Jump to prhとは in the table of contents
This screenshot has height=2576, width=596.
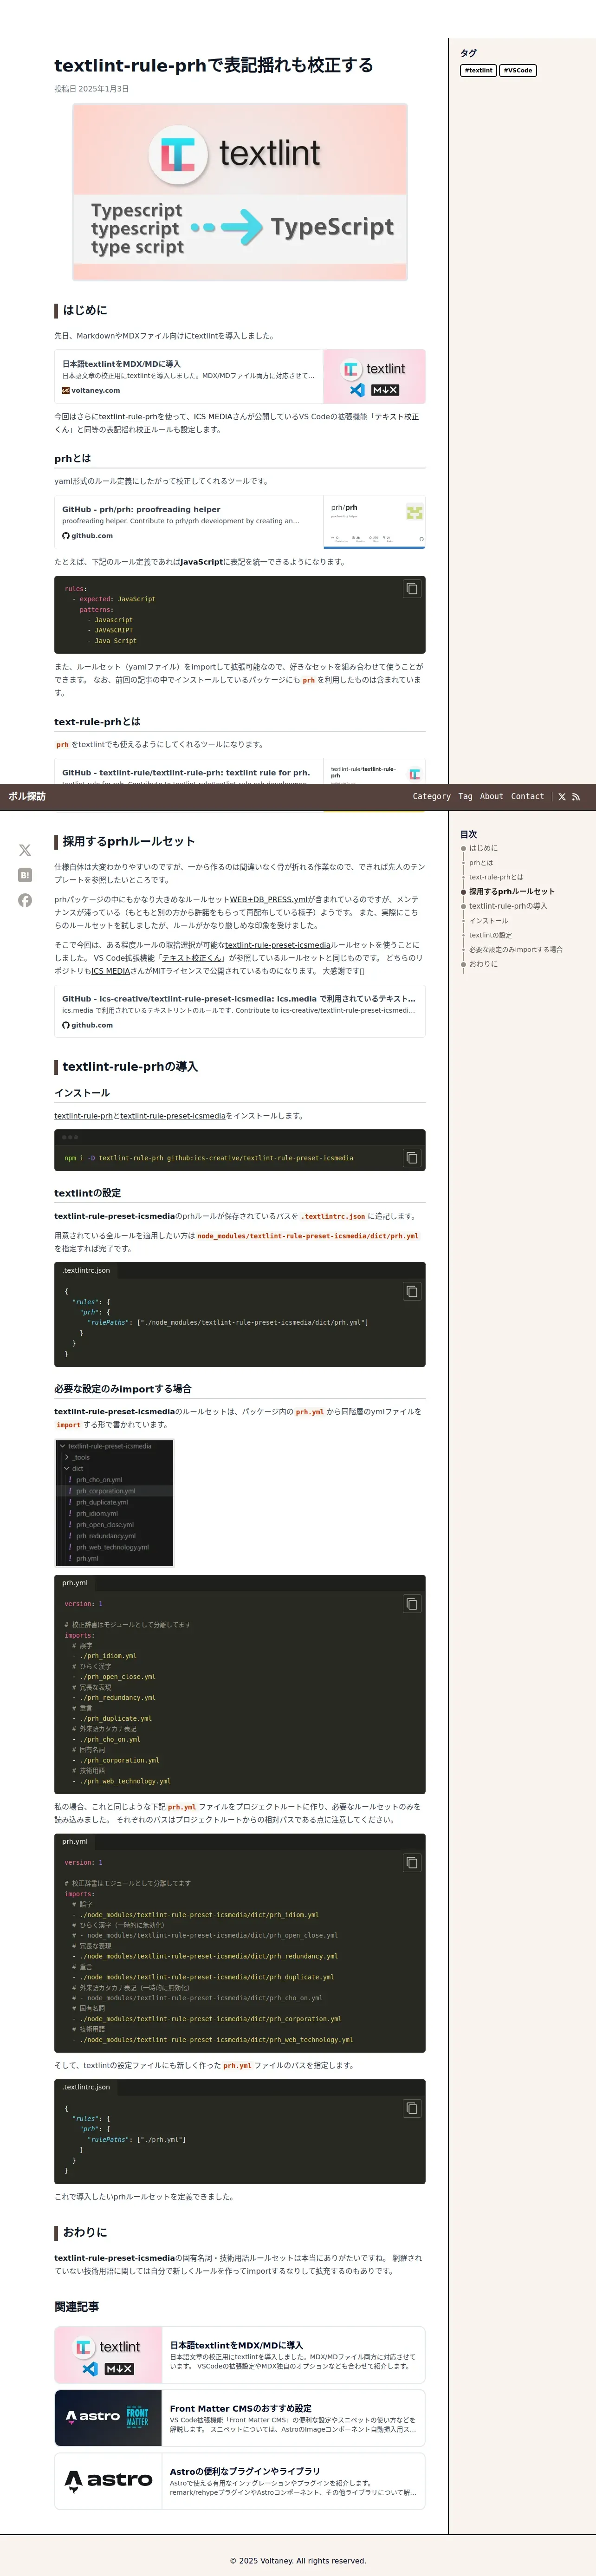[481, 862]
